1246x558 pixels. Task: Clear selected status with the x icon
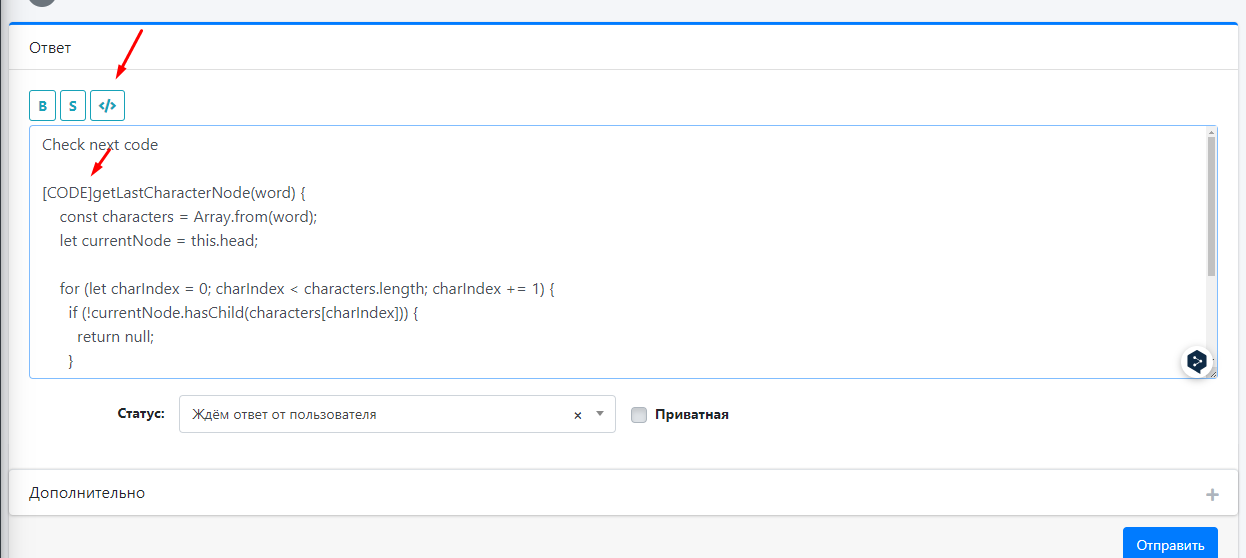(577, 415)
